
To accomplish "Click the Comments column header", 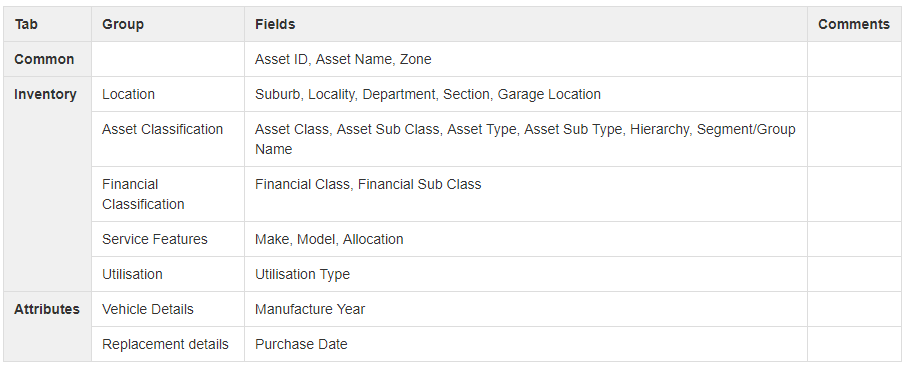I will point(854,24).
